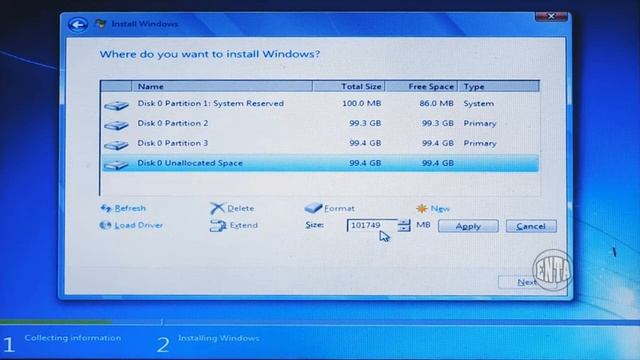640x360 pixels.
Task: Click the System type cell
Action: [478, 104]
